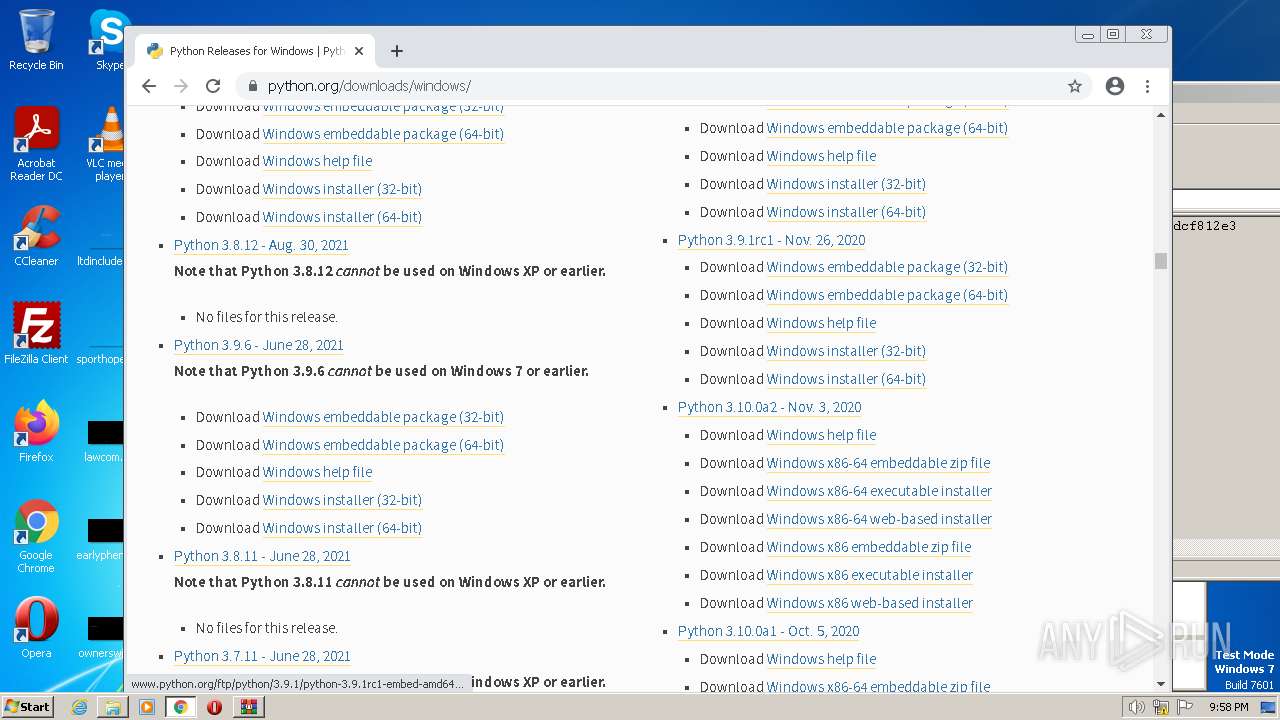Switch to Chrome in the taskbar
1280x720 pixels.
(x=181, y=707)
